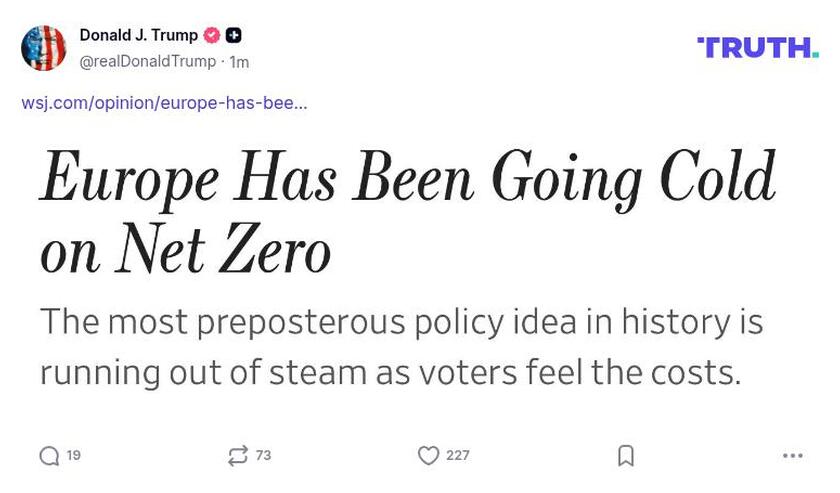Like the post with the heart icon
The image size is (840, 493).
click(428, 456)
